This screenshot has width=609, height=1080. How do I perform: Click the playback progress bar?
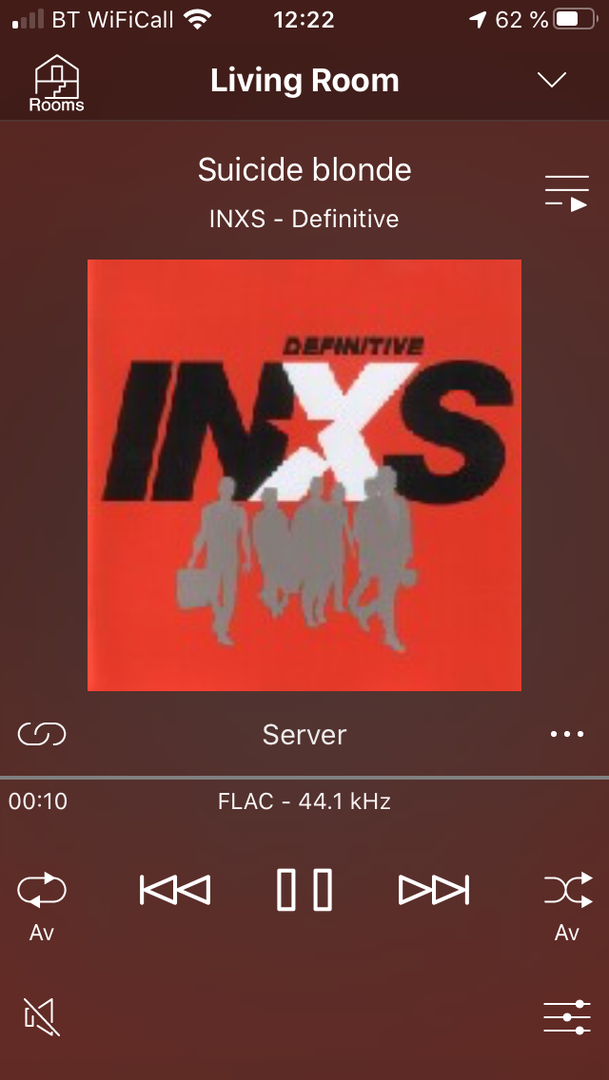[x=304, y=778]
